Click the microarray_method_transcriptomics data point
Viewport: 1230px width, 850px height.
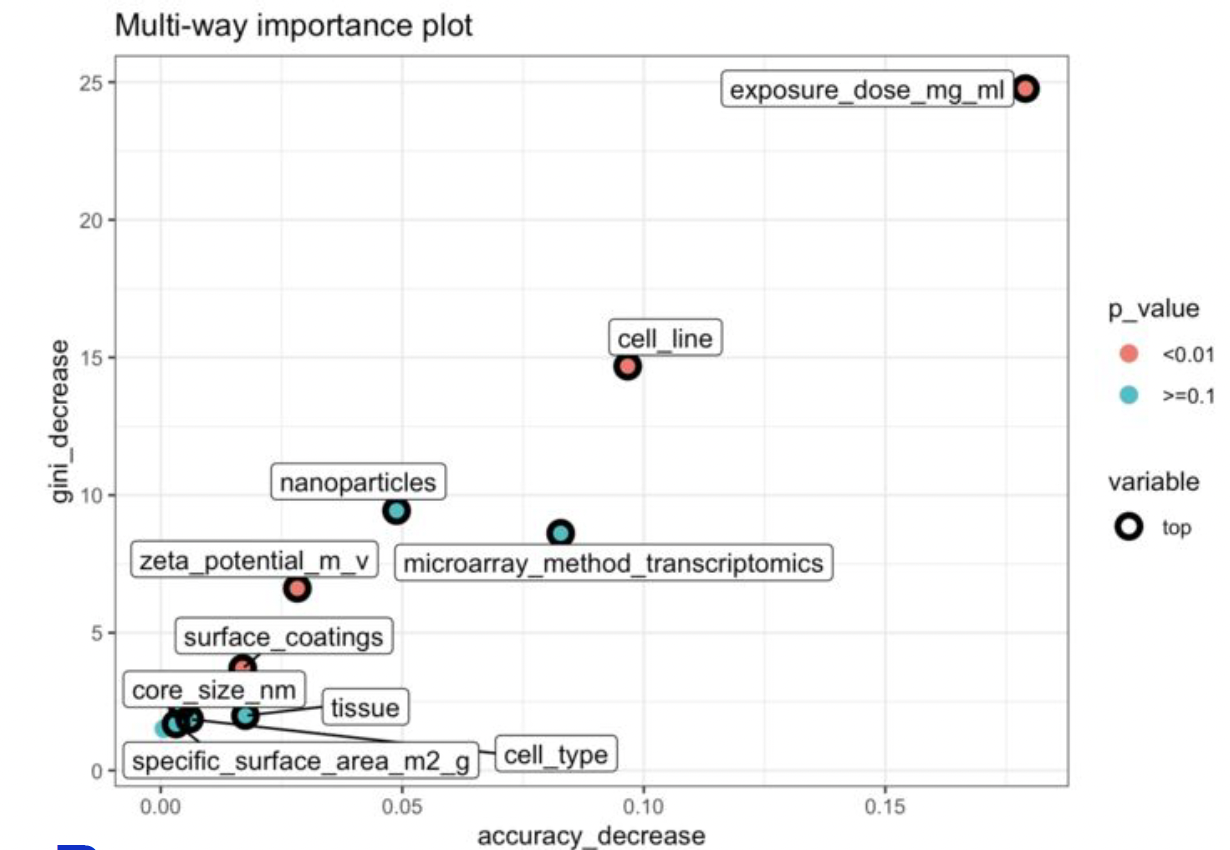point(561,533)
